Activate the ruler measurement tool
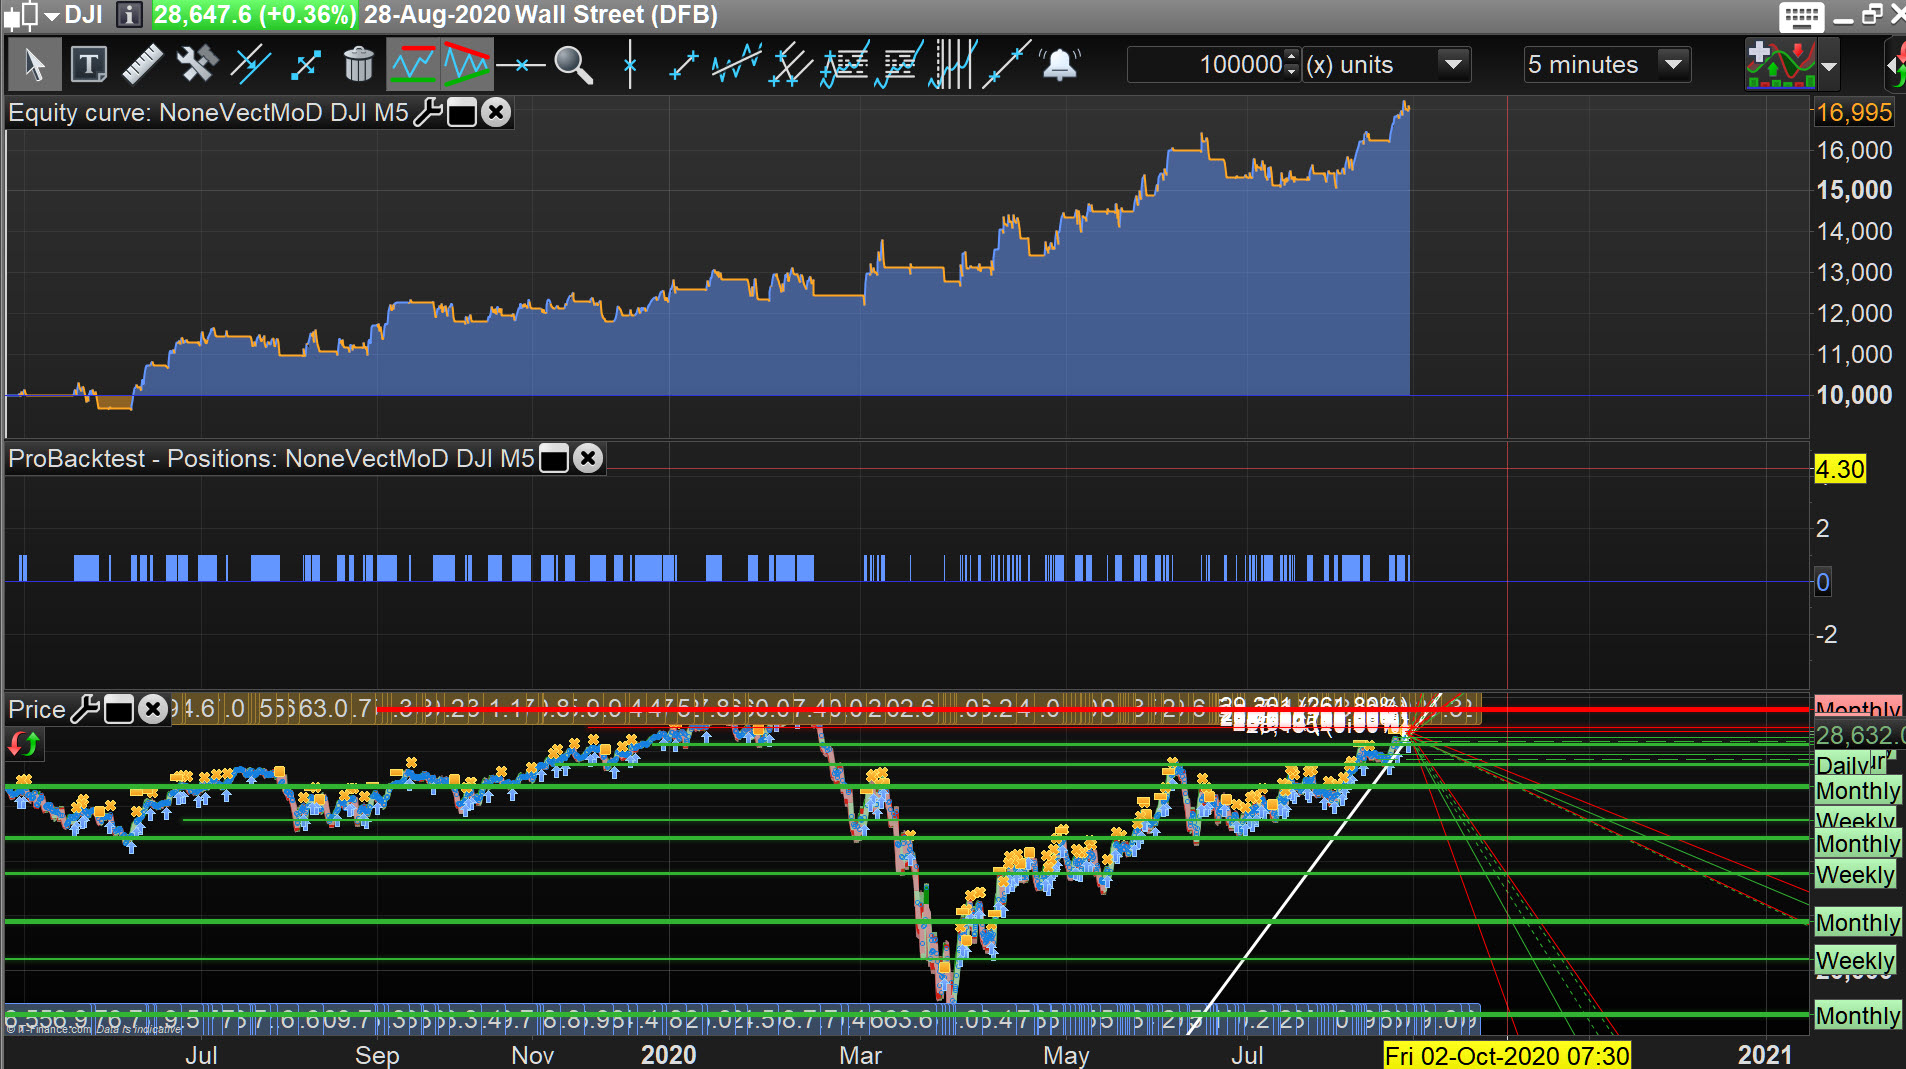1906x1069 pixels. 143,65
